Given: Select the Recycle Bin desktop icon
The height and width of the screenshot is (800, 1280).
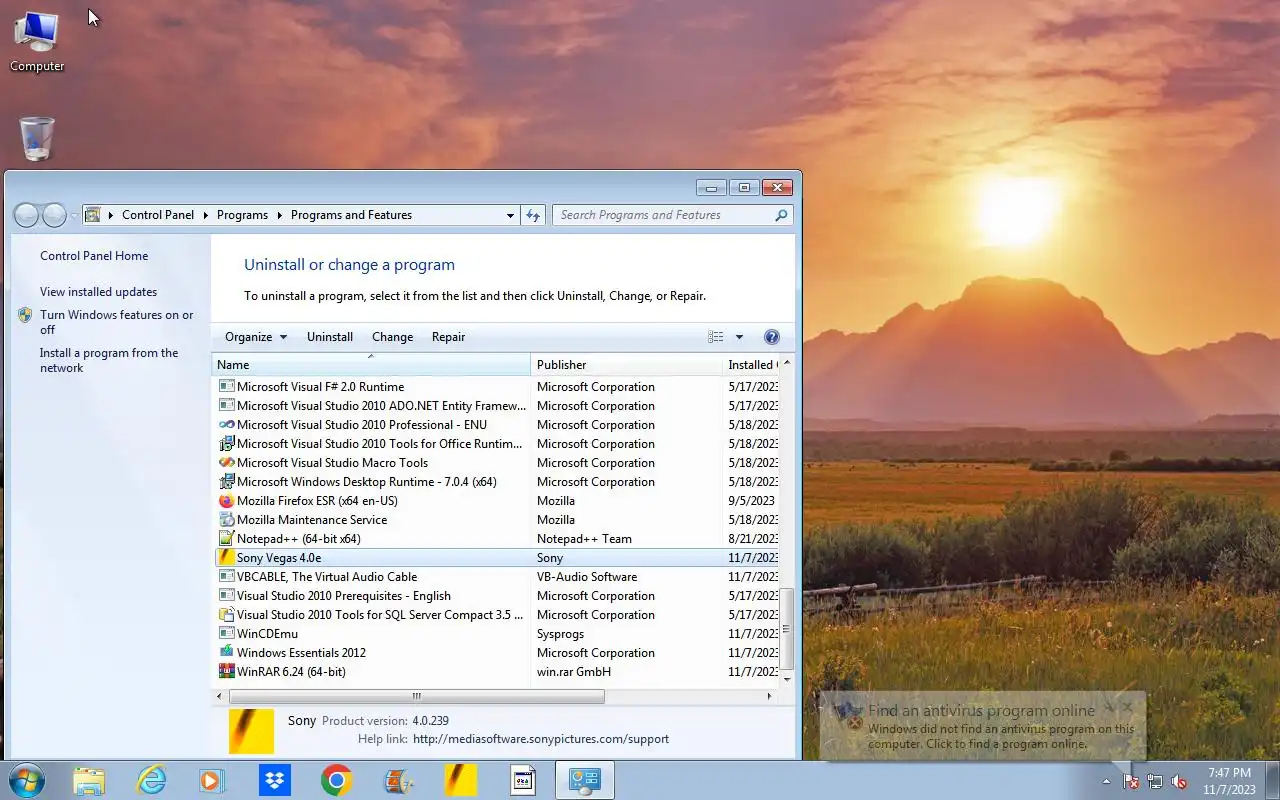Looking at the screenshot, I should point(37,139).
